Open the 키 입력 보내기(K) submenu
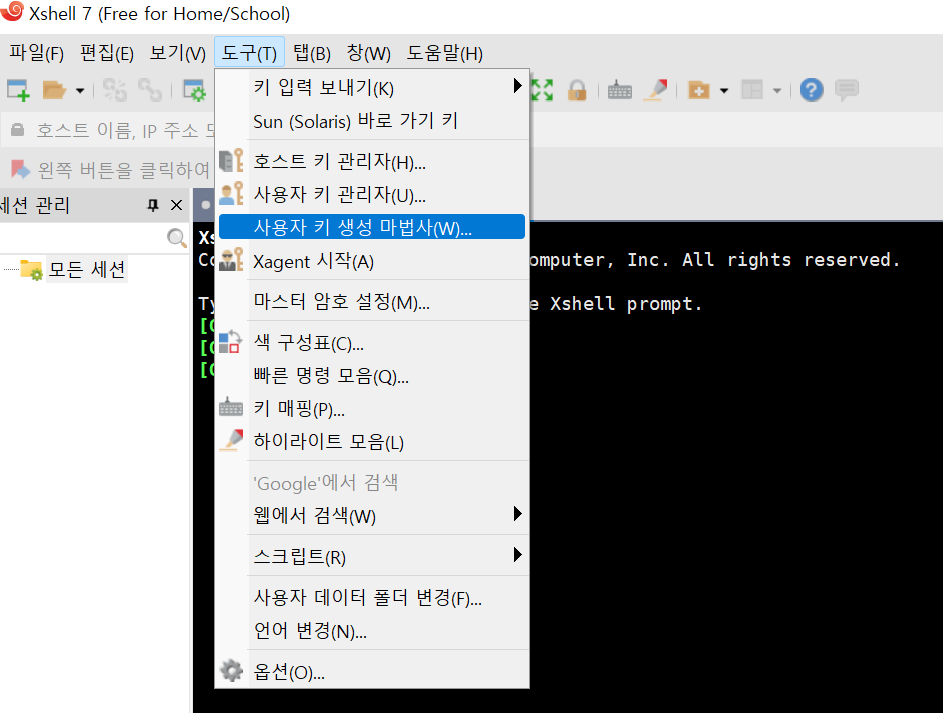943x713 pixels. (x=372, y=88)
